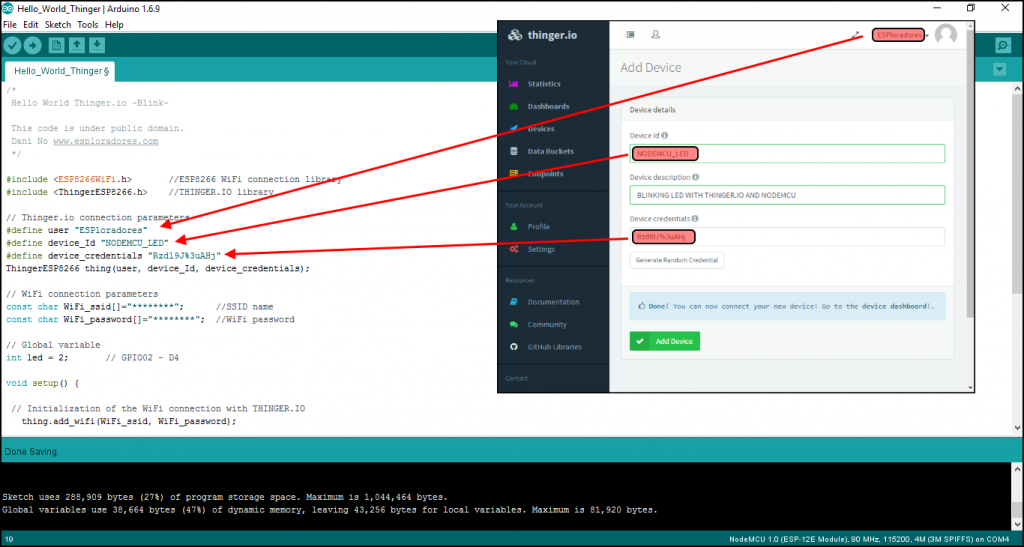
Task: Click the Profile person icon in sidebar
Action: pyautogui.click(x=513, y=227)
